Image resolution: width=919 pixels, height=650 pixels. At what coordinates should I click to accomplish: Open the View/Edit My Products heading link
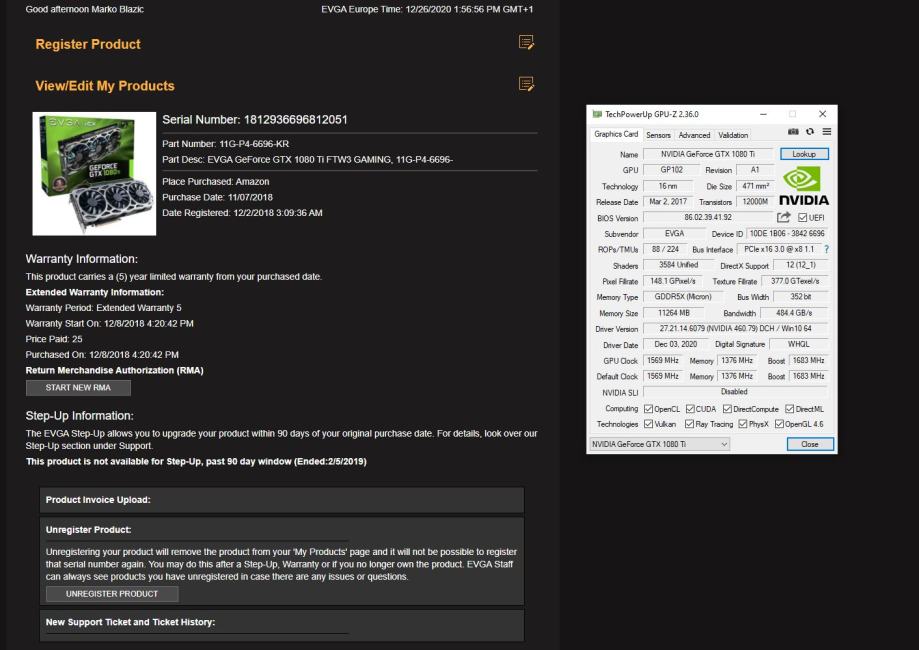[x=105, y=86]
